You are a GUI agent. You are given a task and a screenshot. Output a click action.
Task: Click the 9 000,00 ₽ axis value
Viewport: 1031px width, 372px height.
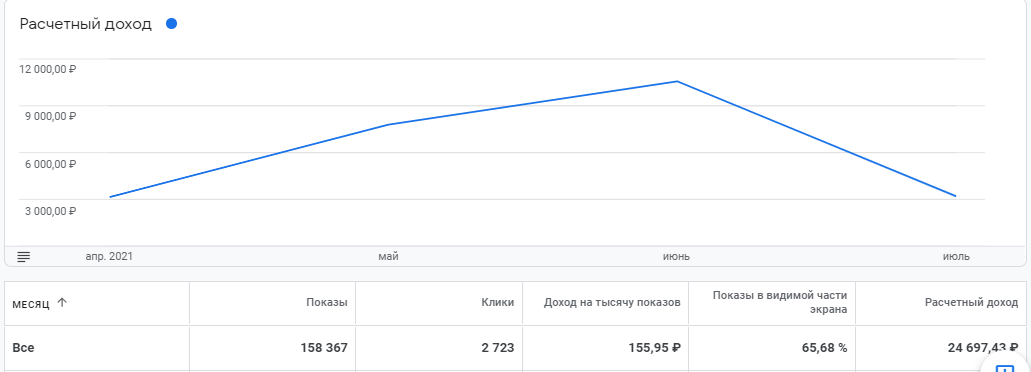coord(52,117)
